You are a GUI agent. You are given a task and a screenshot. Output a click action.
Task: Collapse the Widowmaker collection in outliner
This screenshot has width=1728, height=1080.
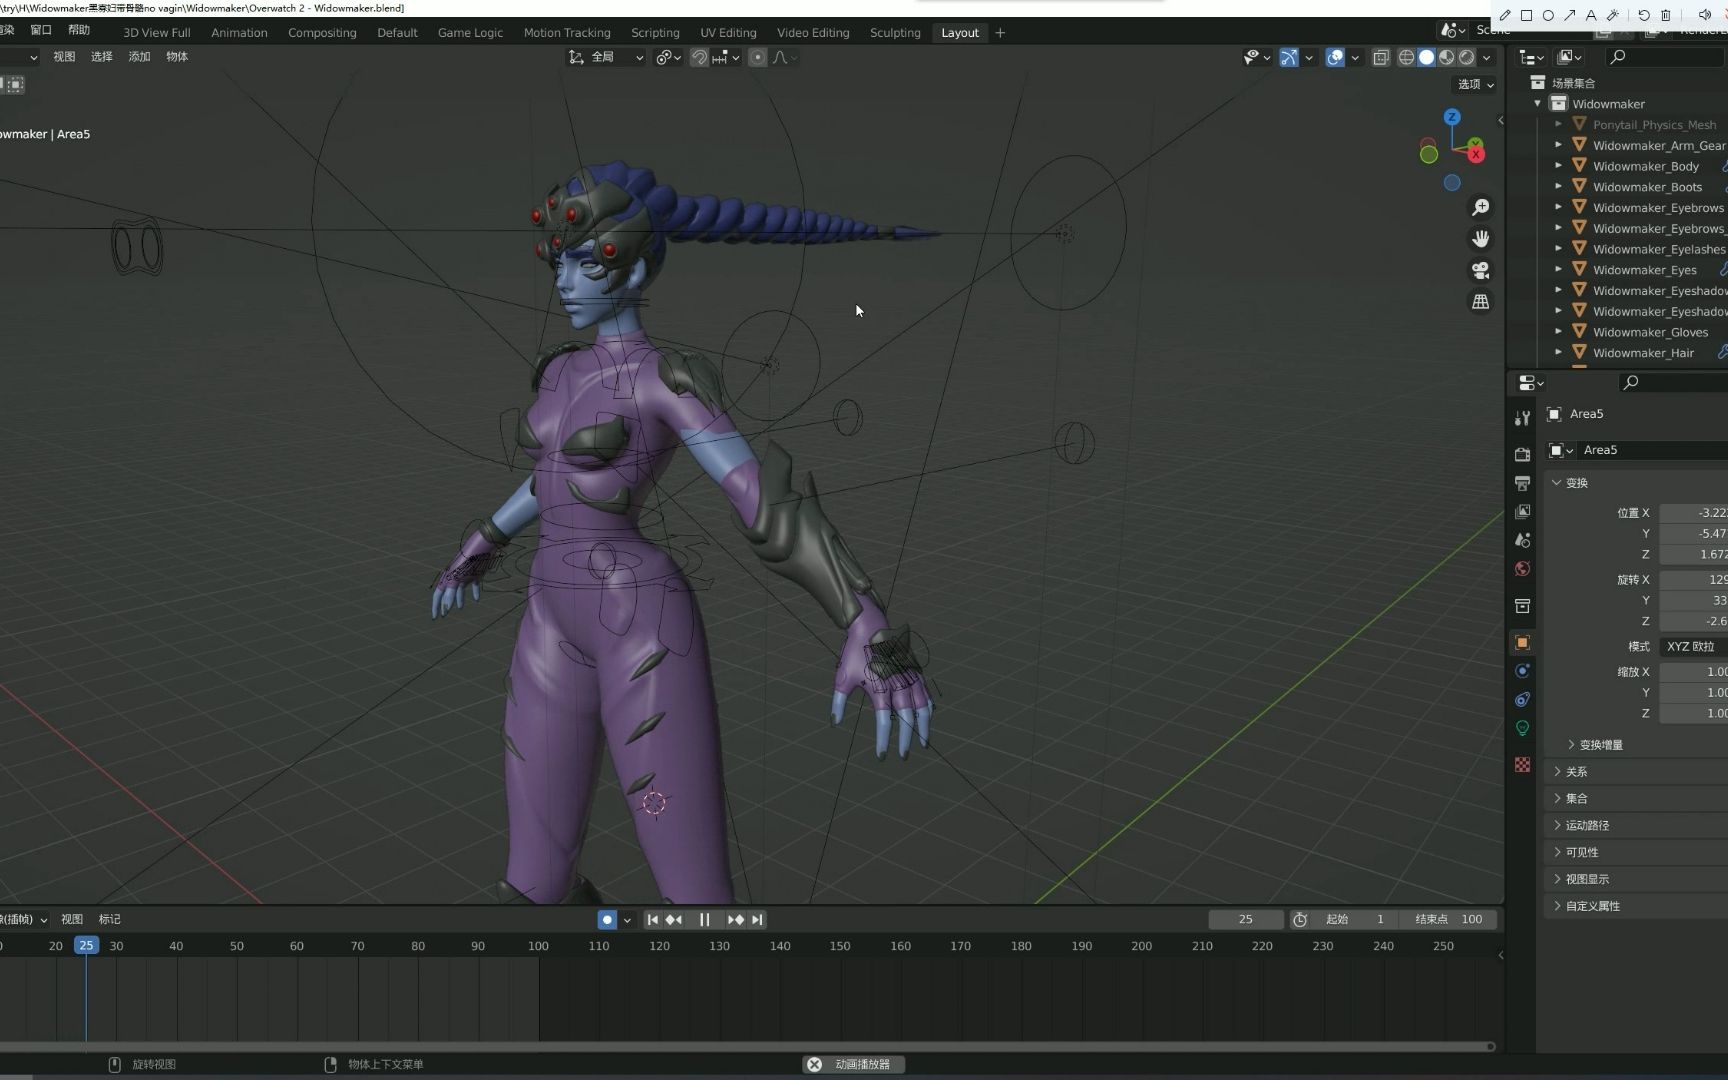1537,103
